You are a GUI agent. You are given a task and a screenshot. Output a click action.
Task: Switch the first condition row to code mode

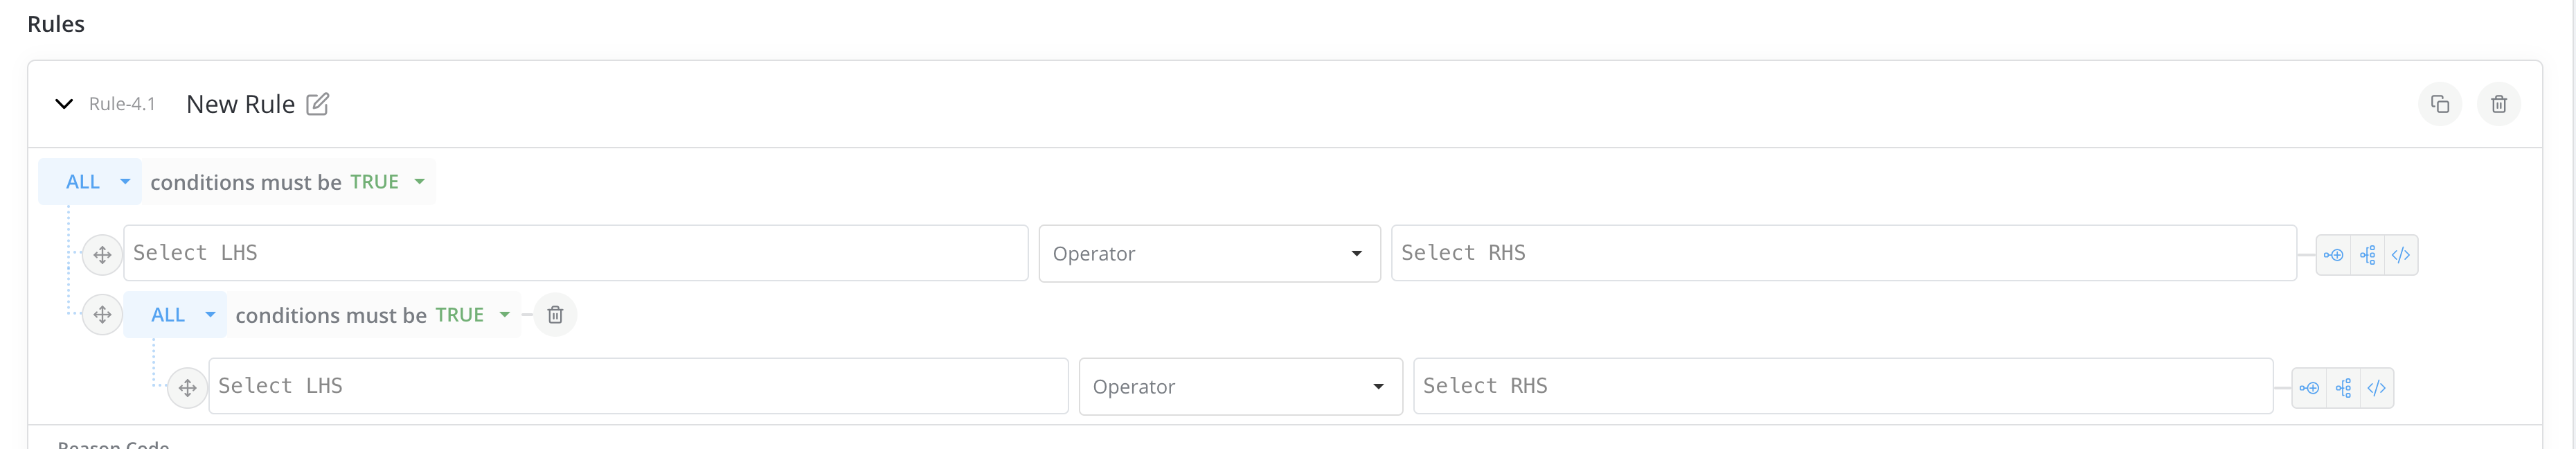click(x=2400, y=255)
